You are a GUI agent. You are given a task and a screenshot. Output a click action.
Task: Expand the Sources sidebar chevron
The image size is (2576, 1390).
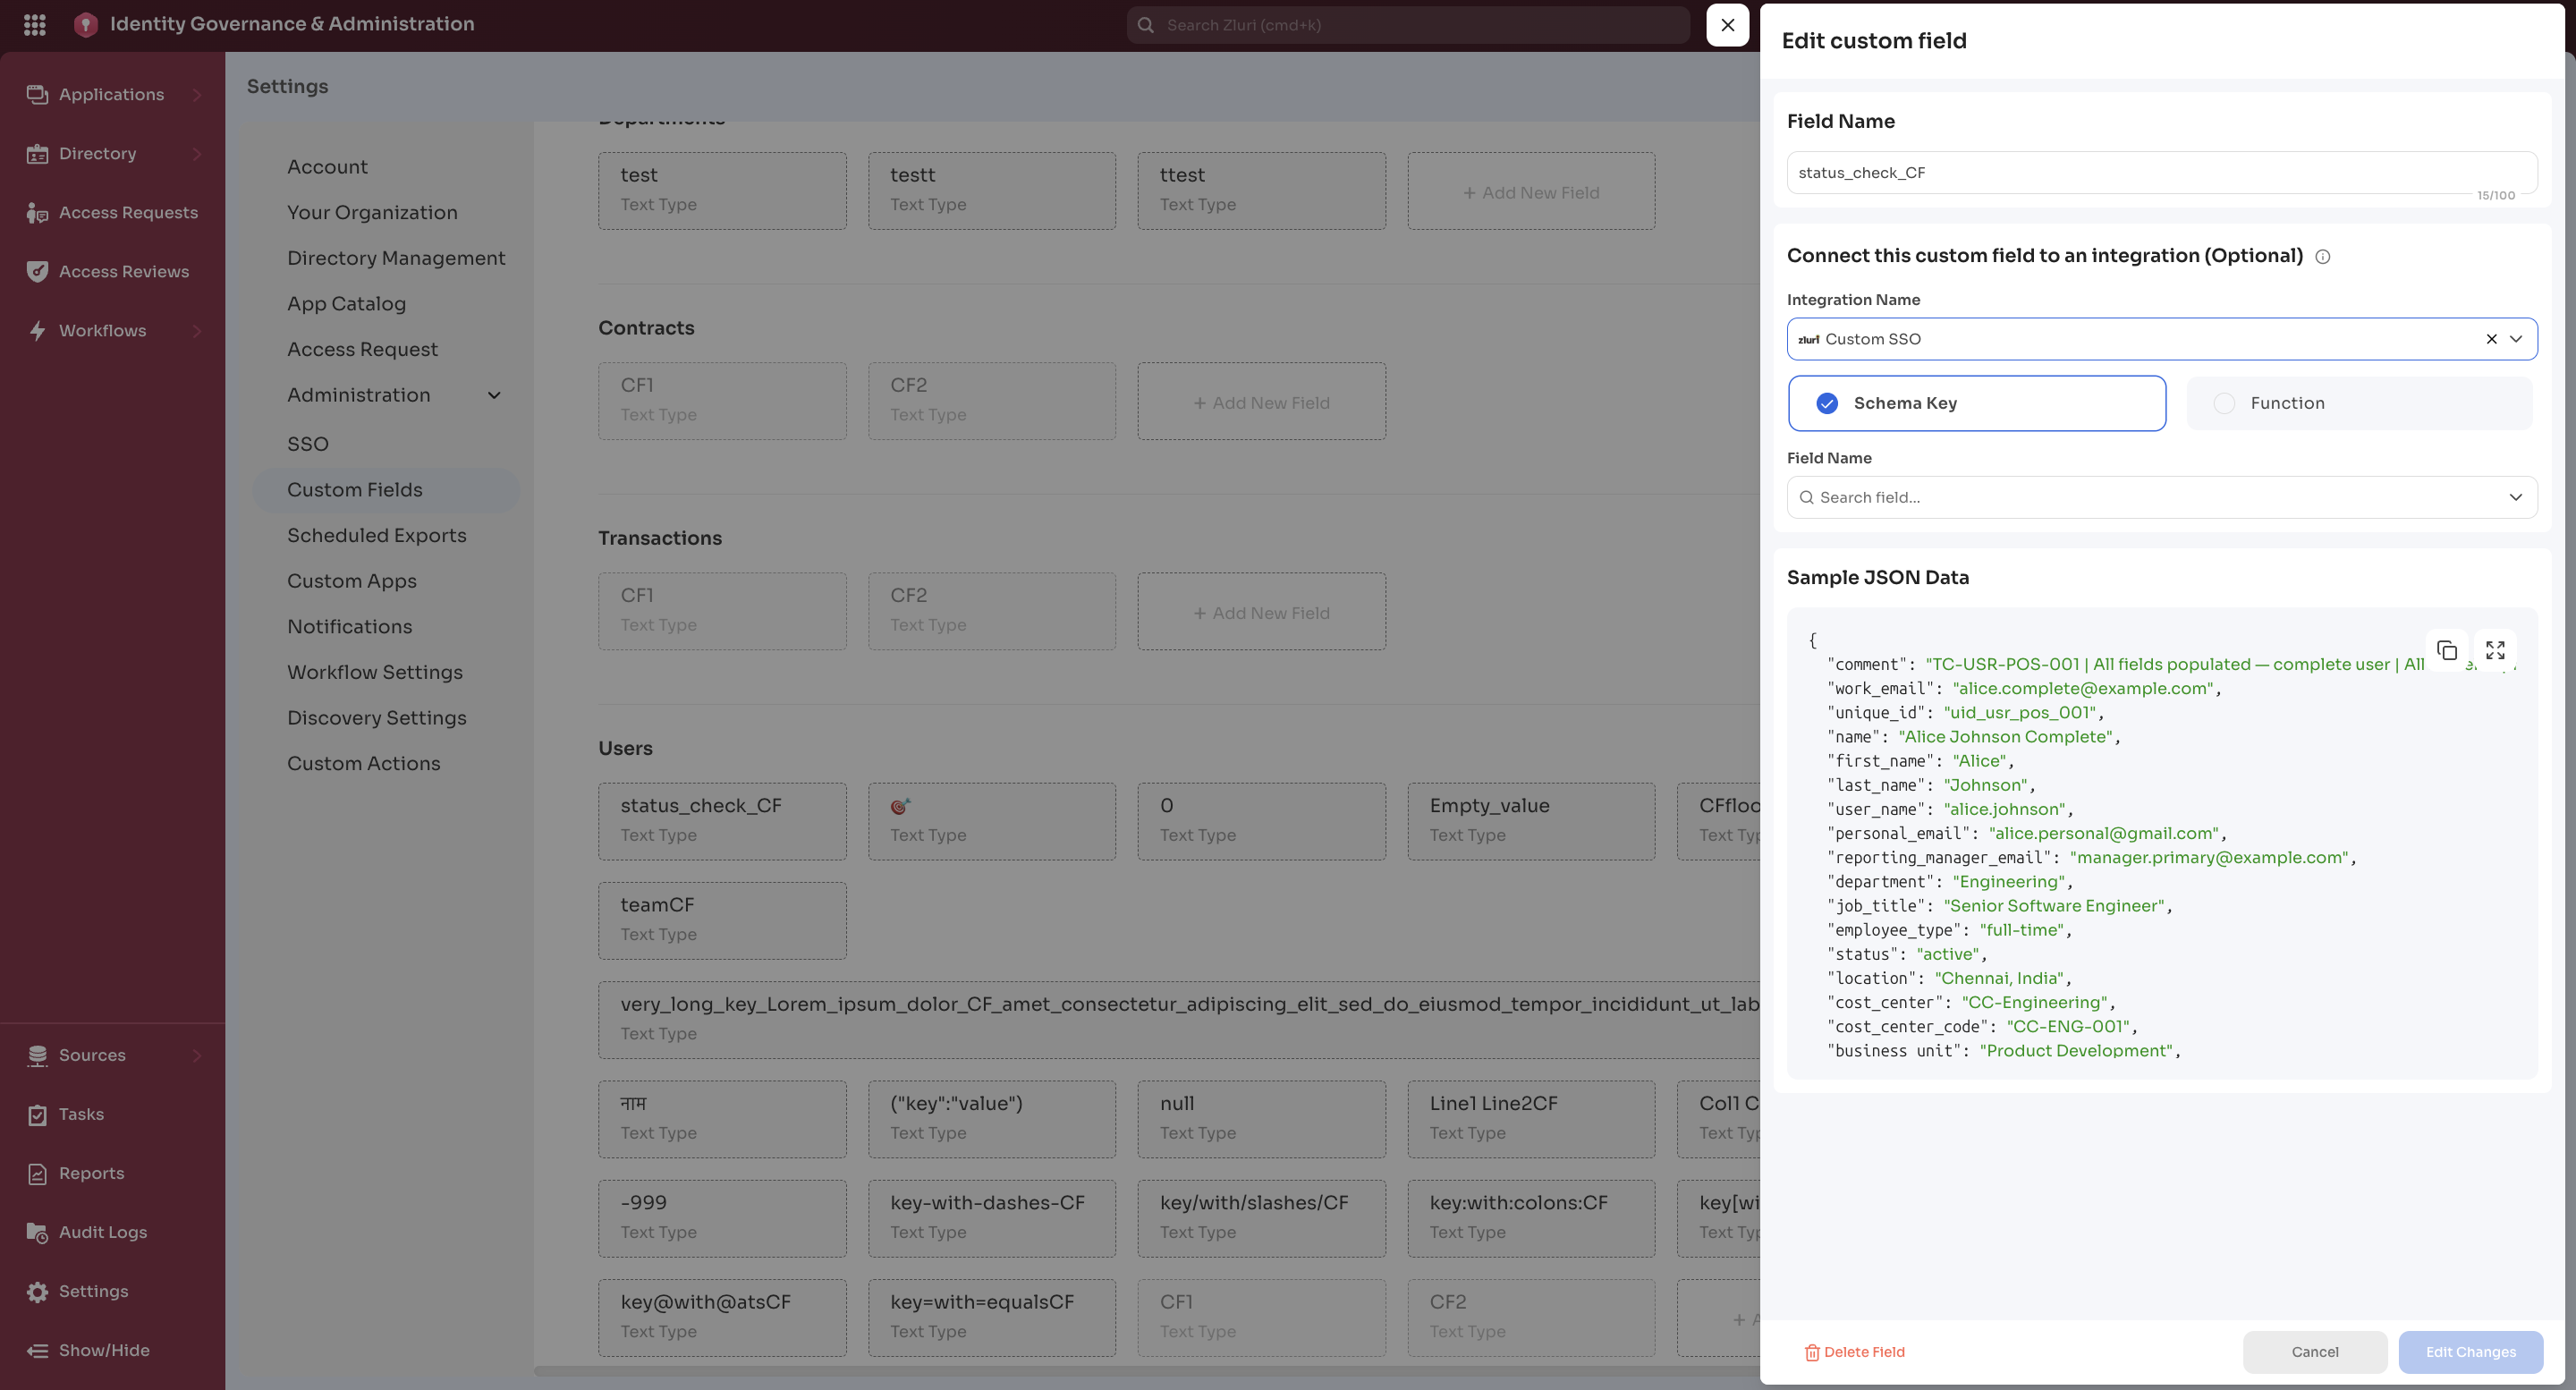(197, 1055)
